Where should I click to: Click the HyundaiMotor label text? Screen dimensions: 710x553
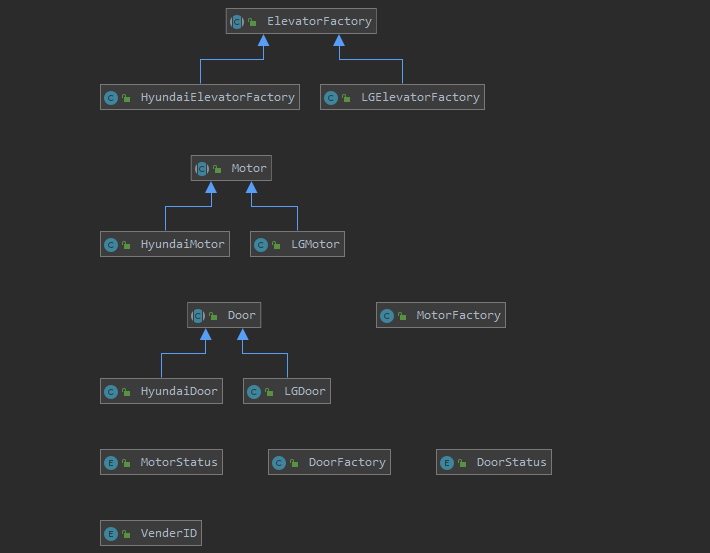[x=182, y=245]
